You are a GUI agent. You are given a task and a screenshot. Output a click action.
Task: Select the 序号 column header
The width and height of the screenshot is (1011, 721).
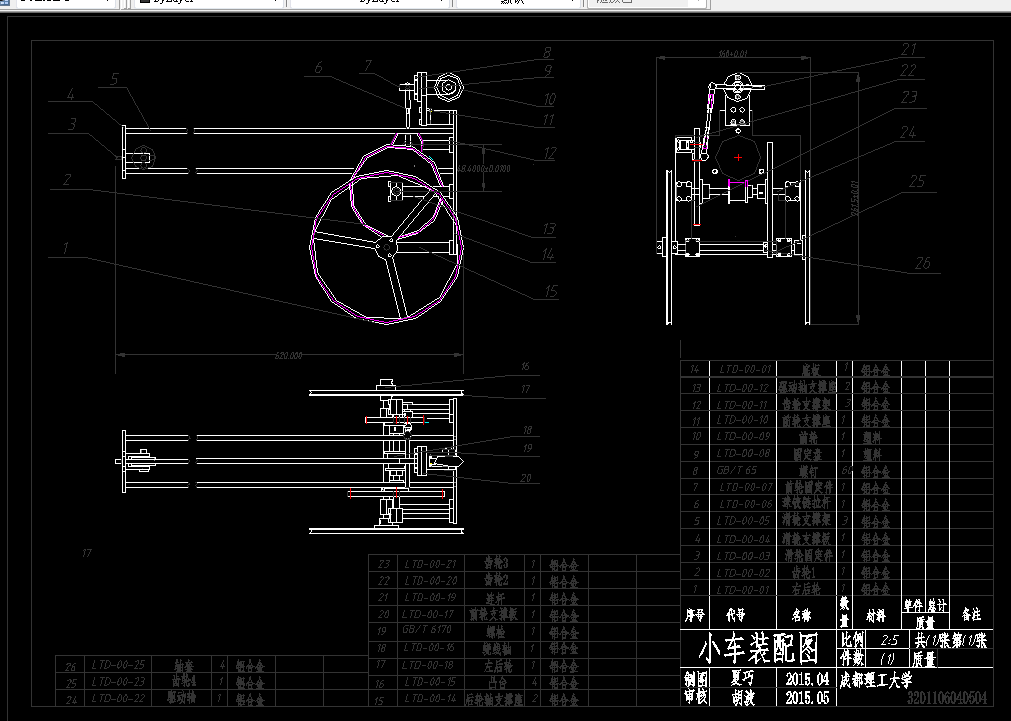point(694,616)
